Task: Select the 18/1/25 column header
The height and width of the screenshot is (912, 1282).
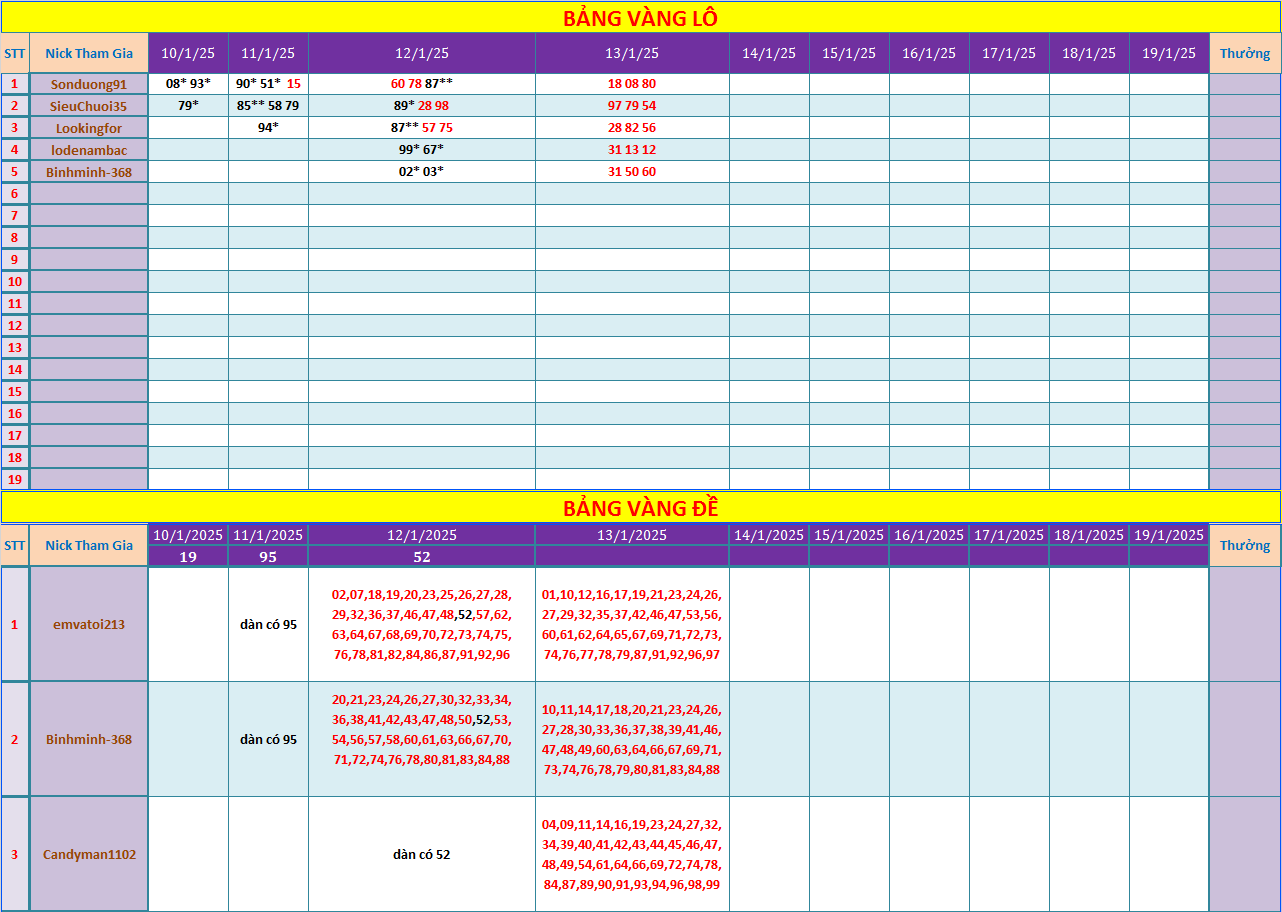Action: point(1089,53)
